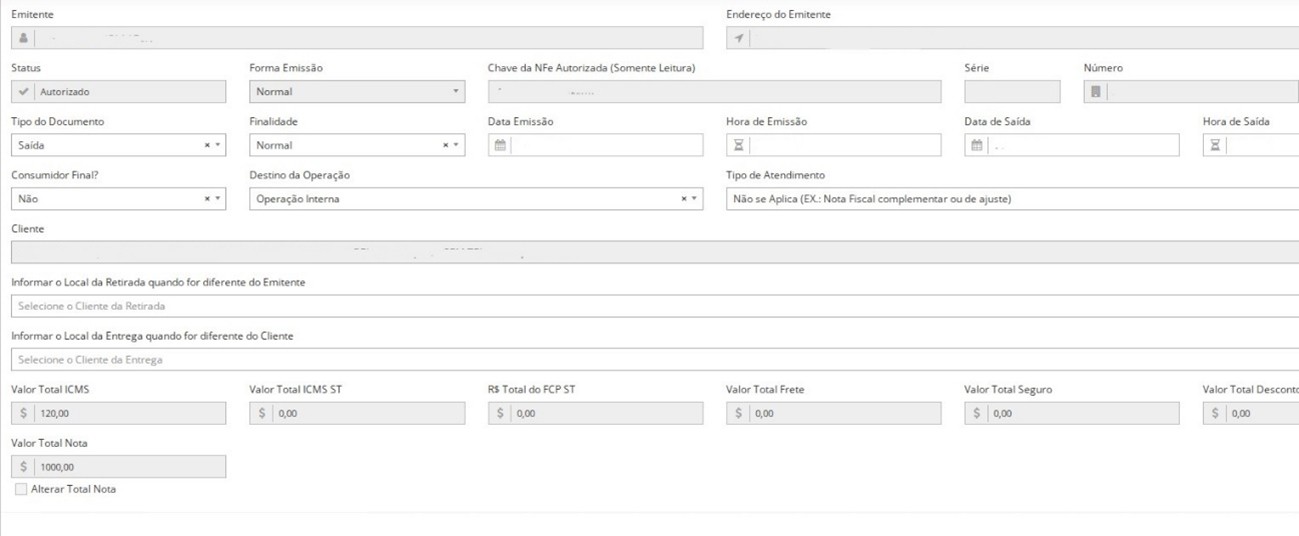This screenshot has height=536, width=1299.
Task: Open the Tipo de Atendimento dropdown
Action: pos(1012,199)
